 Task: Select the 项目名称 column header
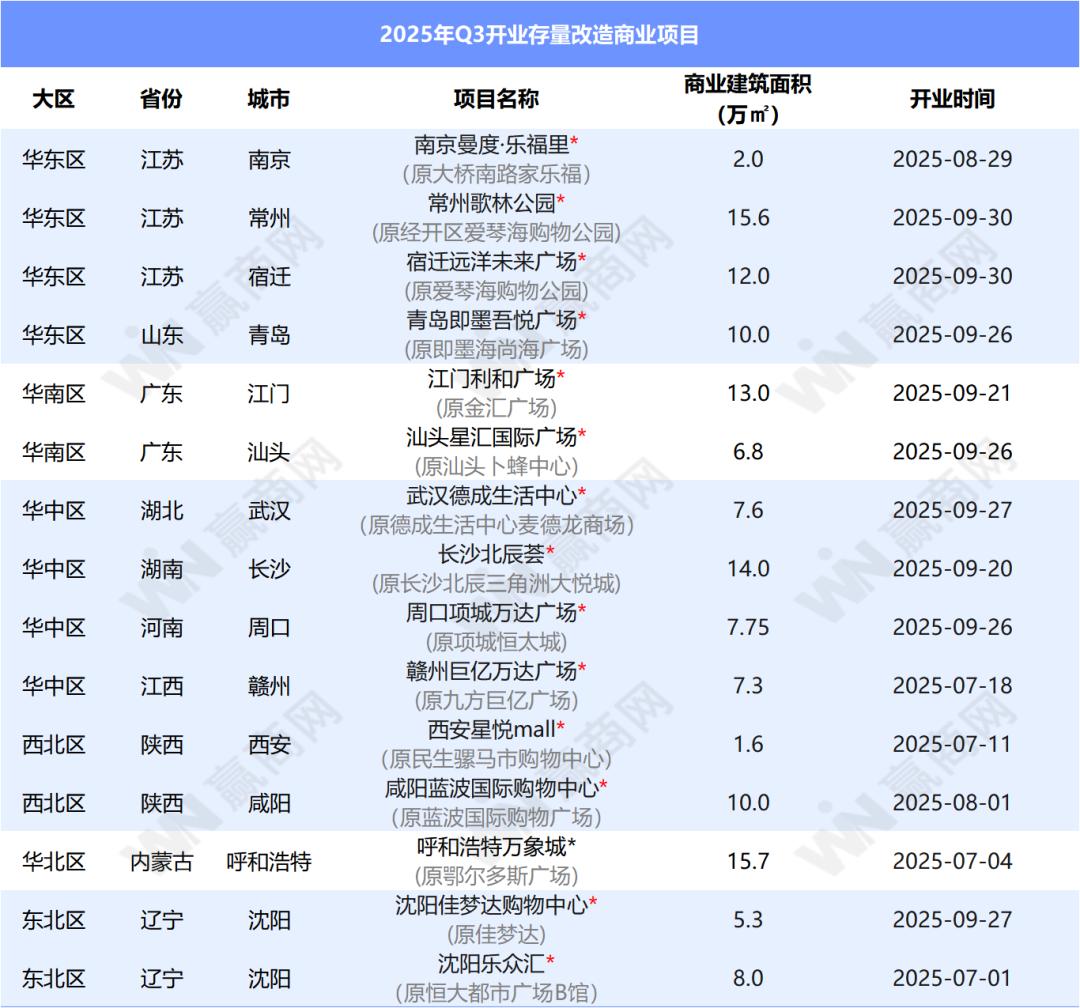click(x=496, y=99)
